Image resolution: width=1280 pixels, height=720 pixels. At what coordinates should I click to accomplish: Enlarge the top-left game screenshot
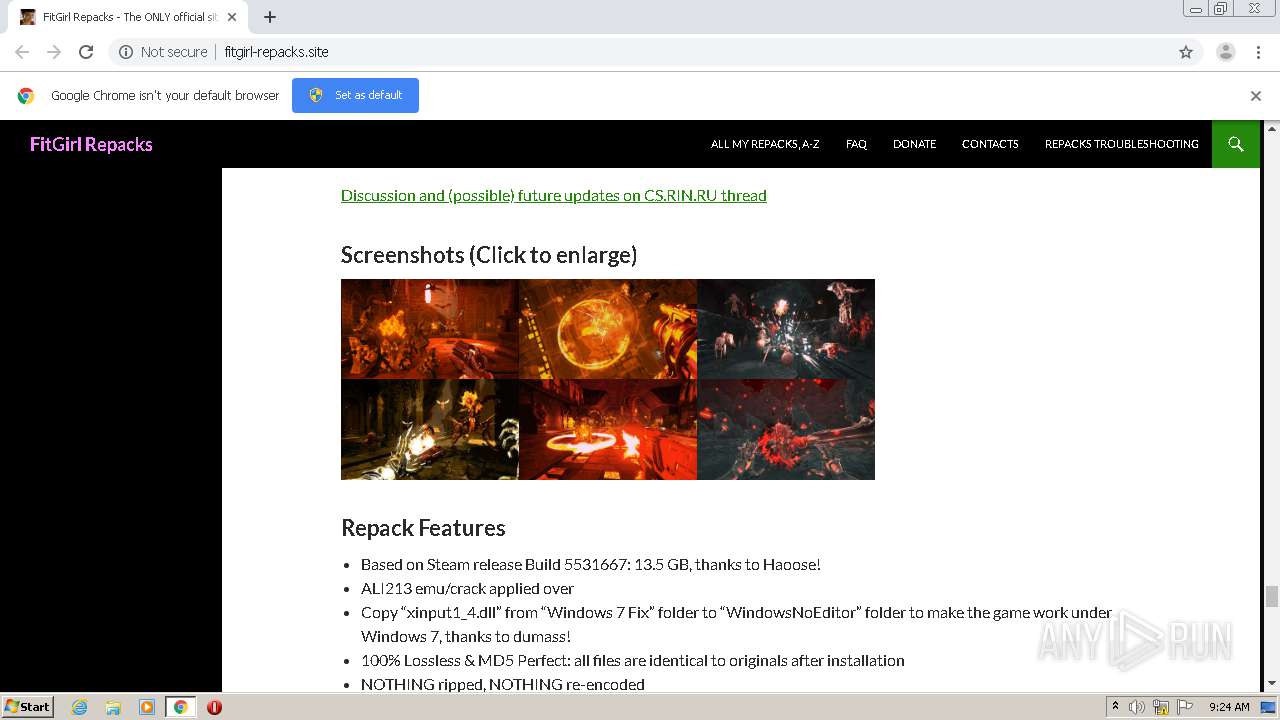(430, 329)
